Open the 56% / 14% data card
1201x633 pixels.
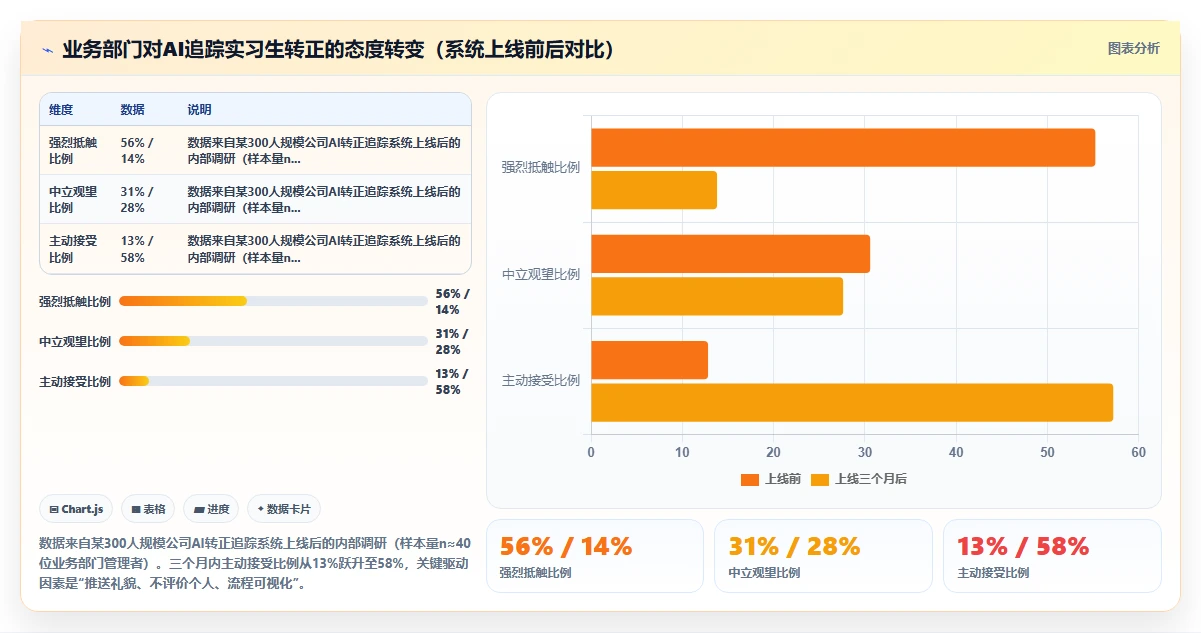pyautogui.click(x=595, y=556)
